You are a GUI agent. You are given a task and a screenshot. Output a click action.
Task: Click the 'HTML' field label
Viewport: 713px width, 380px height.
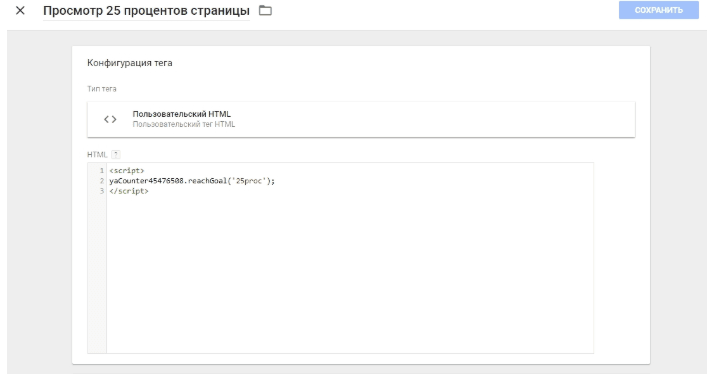[97, 155]
